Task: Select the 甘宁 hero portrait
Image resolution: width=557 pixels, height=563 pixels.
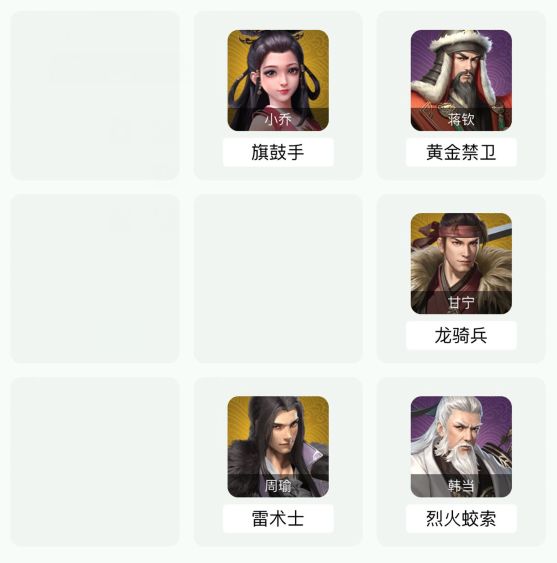Action: 461,264
